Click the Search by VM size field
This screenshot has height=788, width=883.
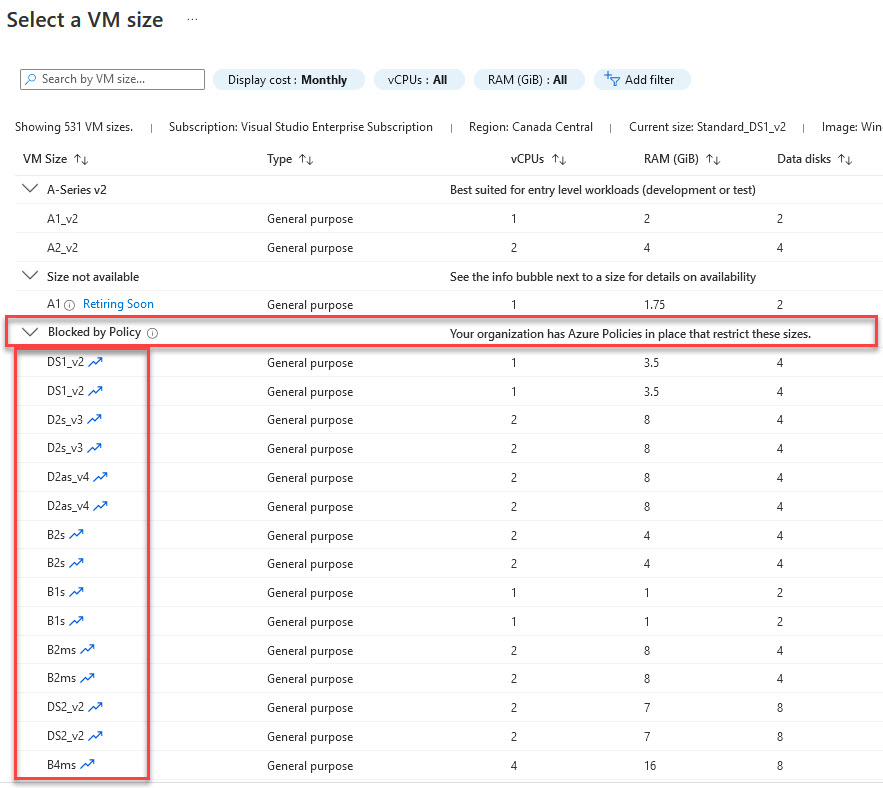(110, 79)
